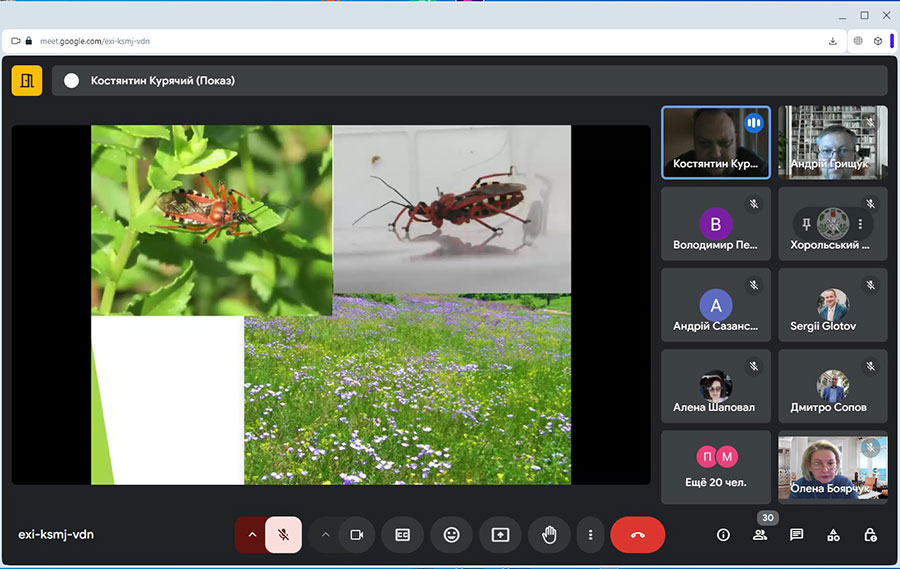This screenshot has height=569, width=900.
Task: Click muted mic icon on Андрій Грищук tile
Action: [x=871, y=122]
